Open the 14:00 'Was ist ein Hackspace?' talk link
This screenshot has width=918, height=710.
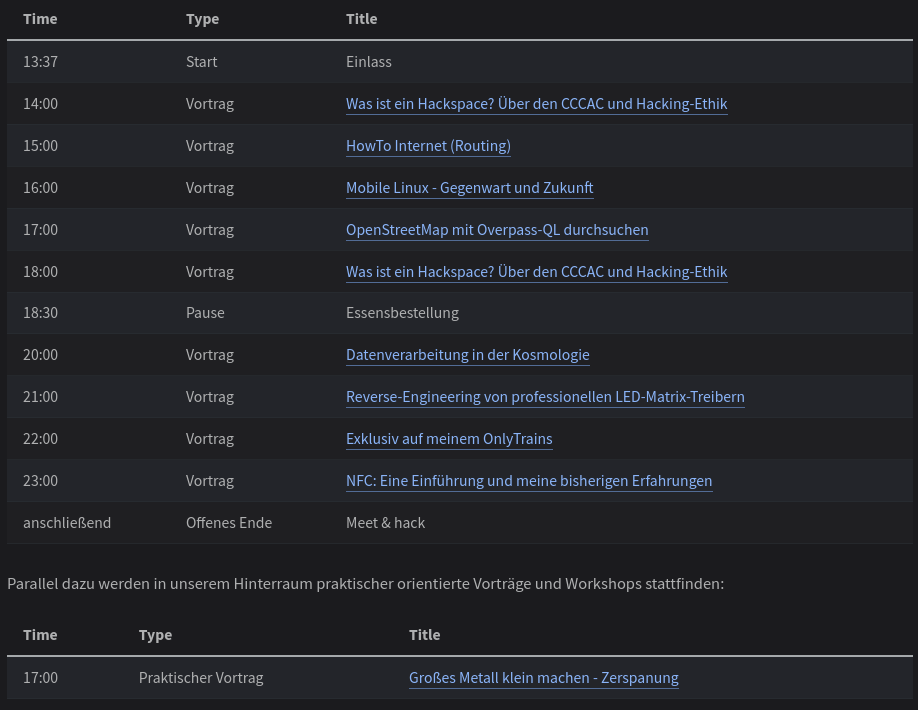click(536, 104)
